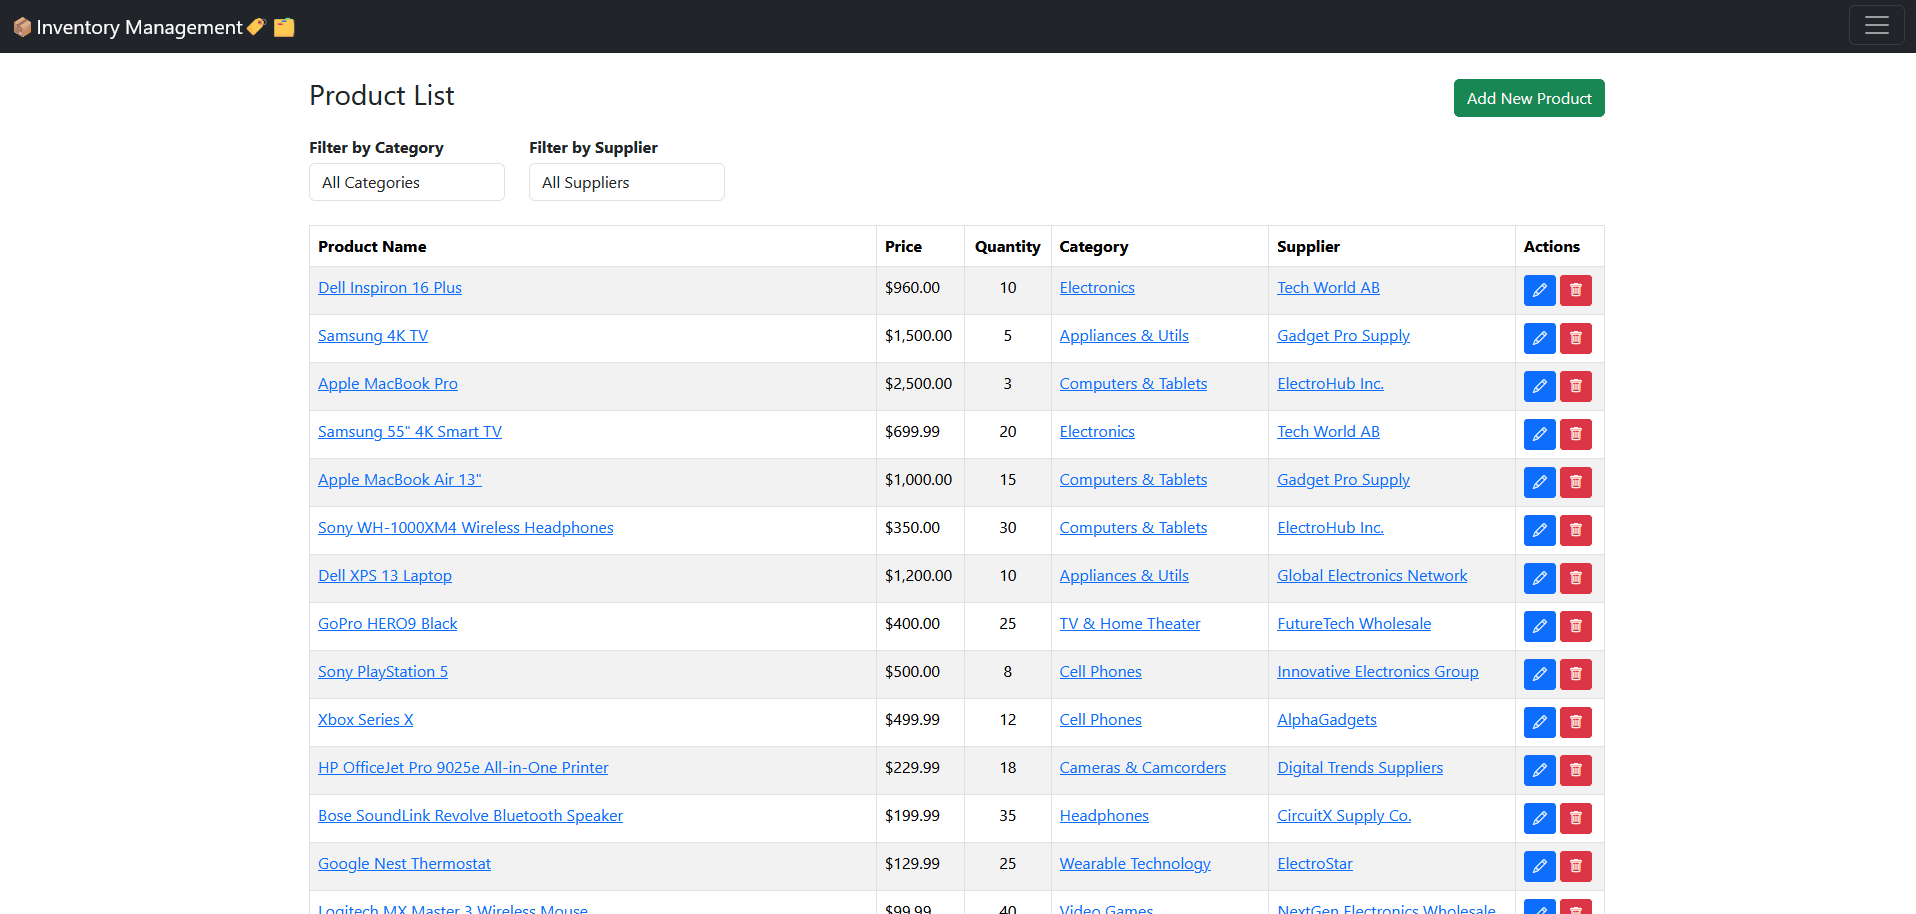
Task: Edit the Bose SoundLink Revolve Speaker row
Action: click(1539, 818)
